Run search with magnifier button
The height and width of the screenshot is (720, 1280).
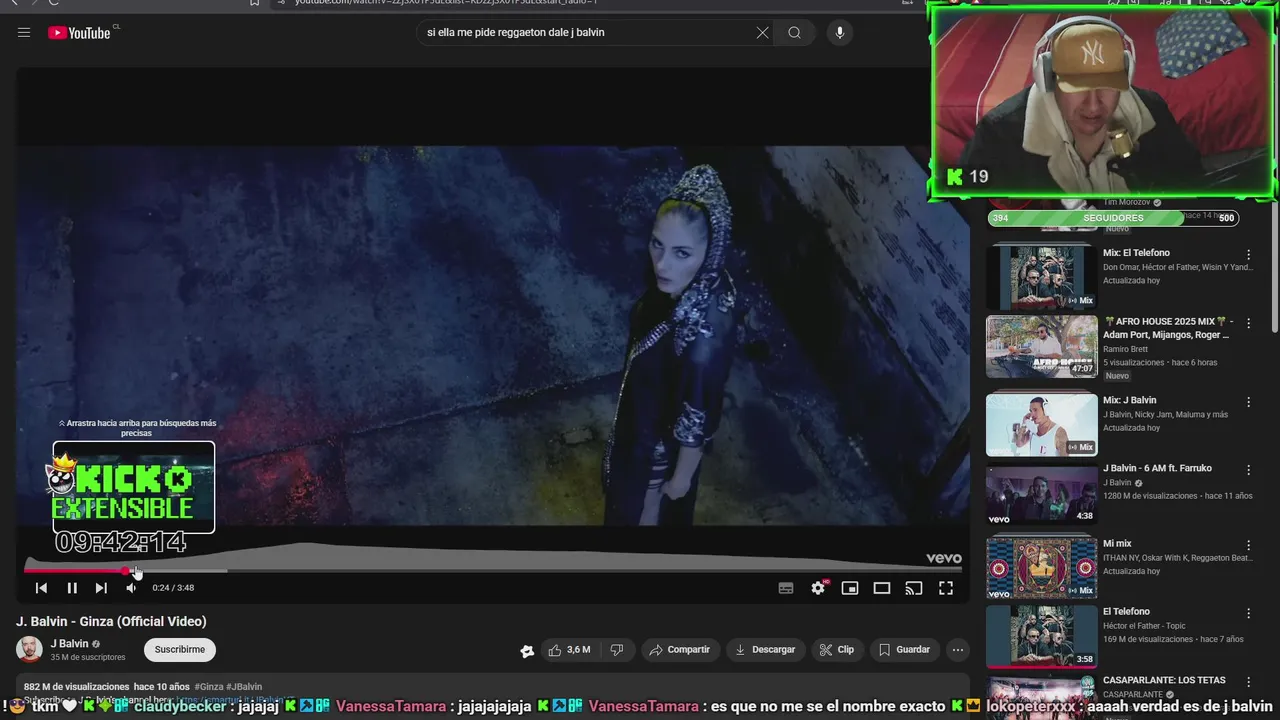794,33
